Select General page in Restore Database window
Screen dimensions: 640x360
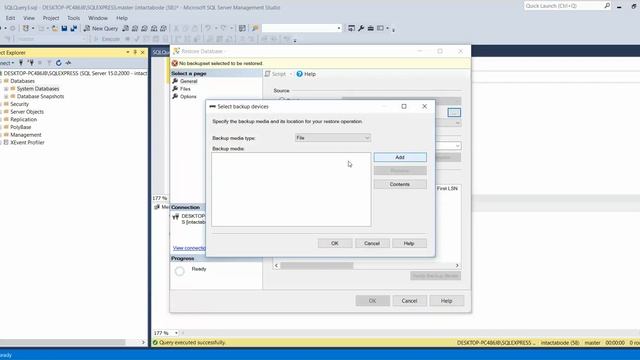189,81
